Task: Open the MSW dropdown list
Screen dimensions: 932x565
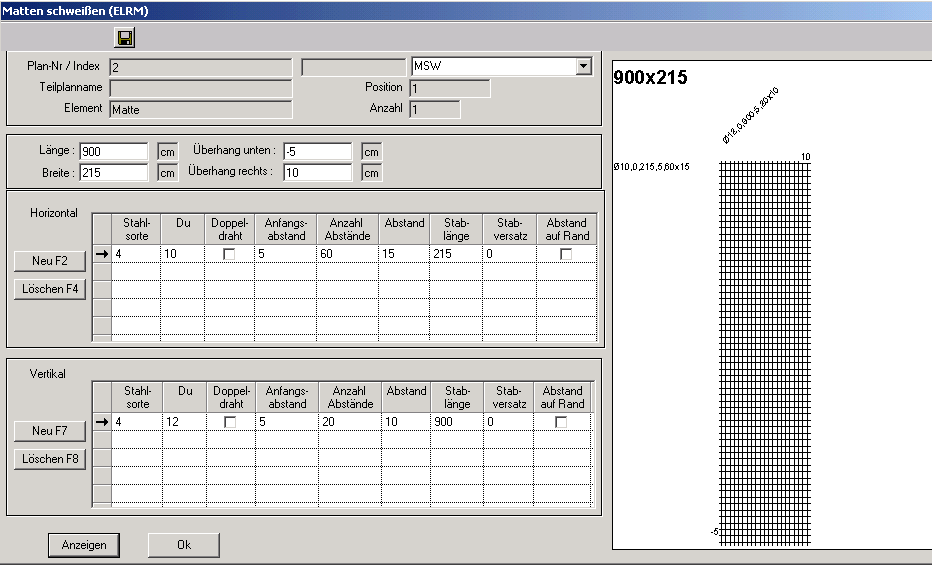Action: click(x=583, y=67)
